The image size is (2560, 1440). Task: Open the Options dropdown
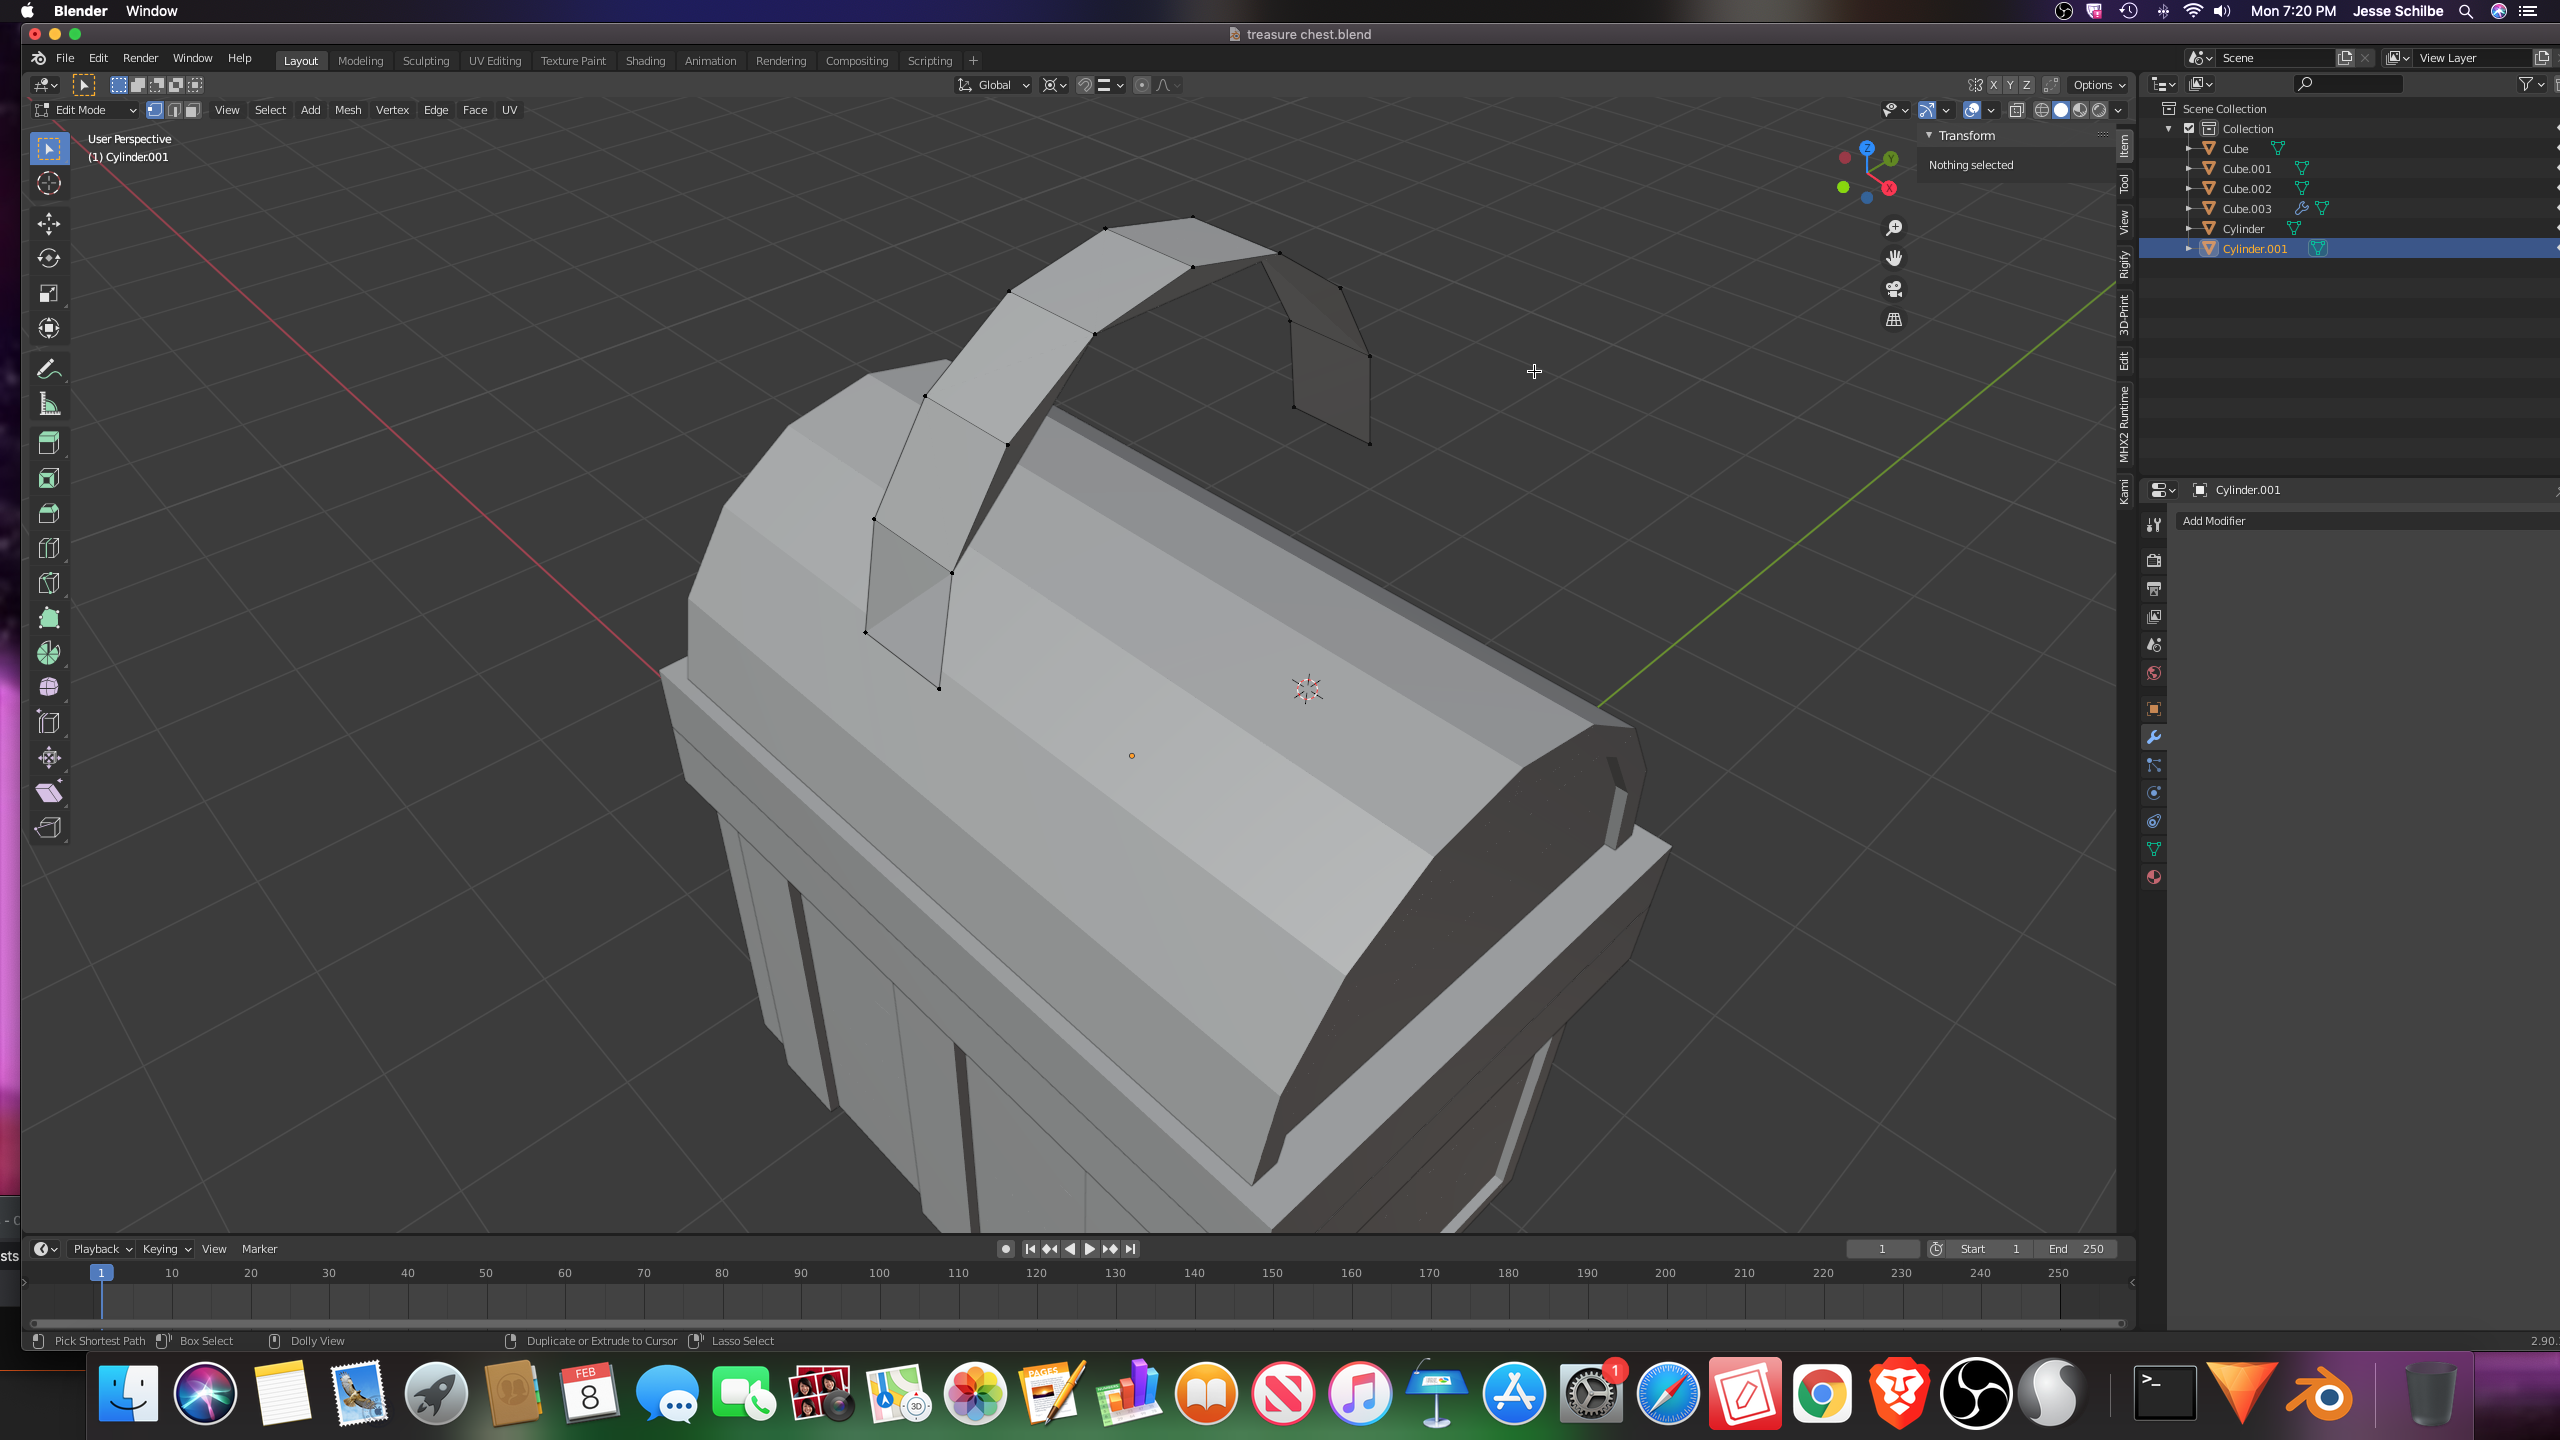(2099, 85)
